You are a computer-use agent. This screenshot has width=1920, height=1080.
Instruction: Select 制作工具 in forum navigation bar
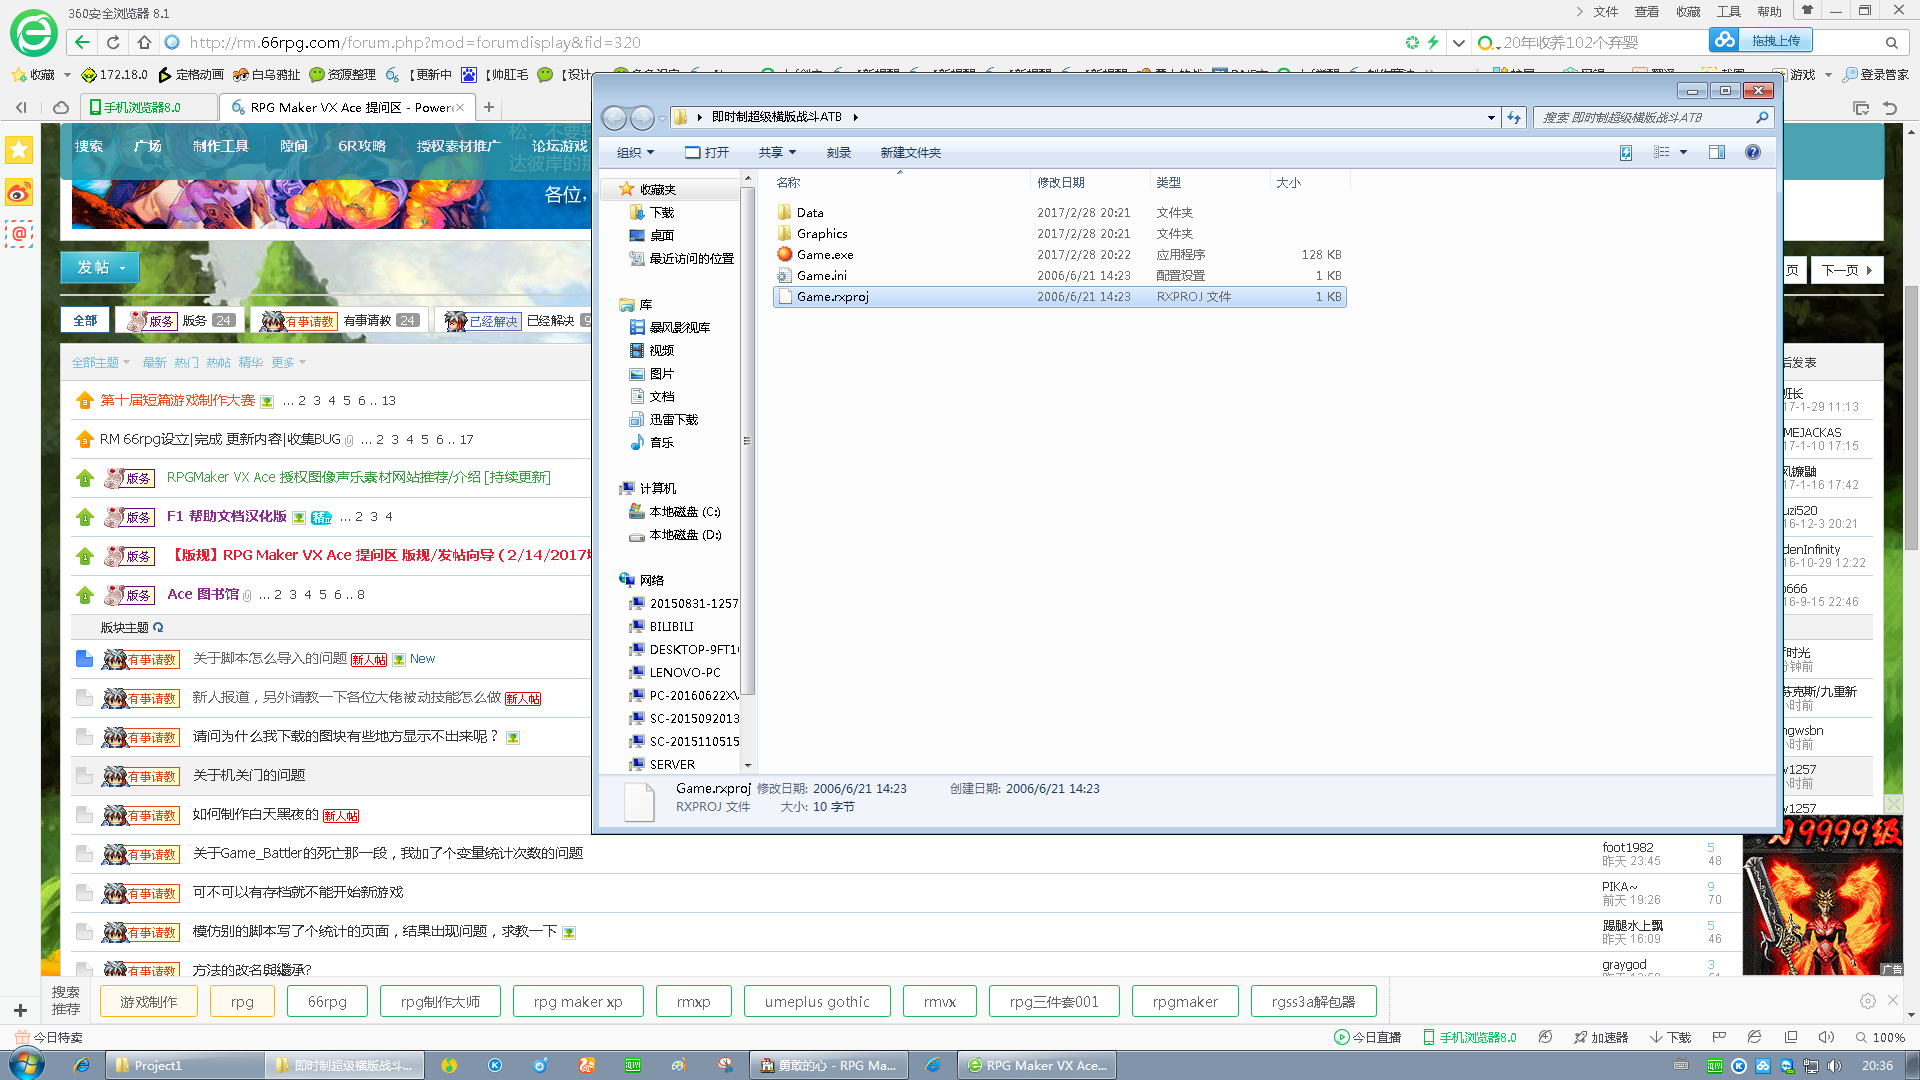221,146
